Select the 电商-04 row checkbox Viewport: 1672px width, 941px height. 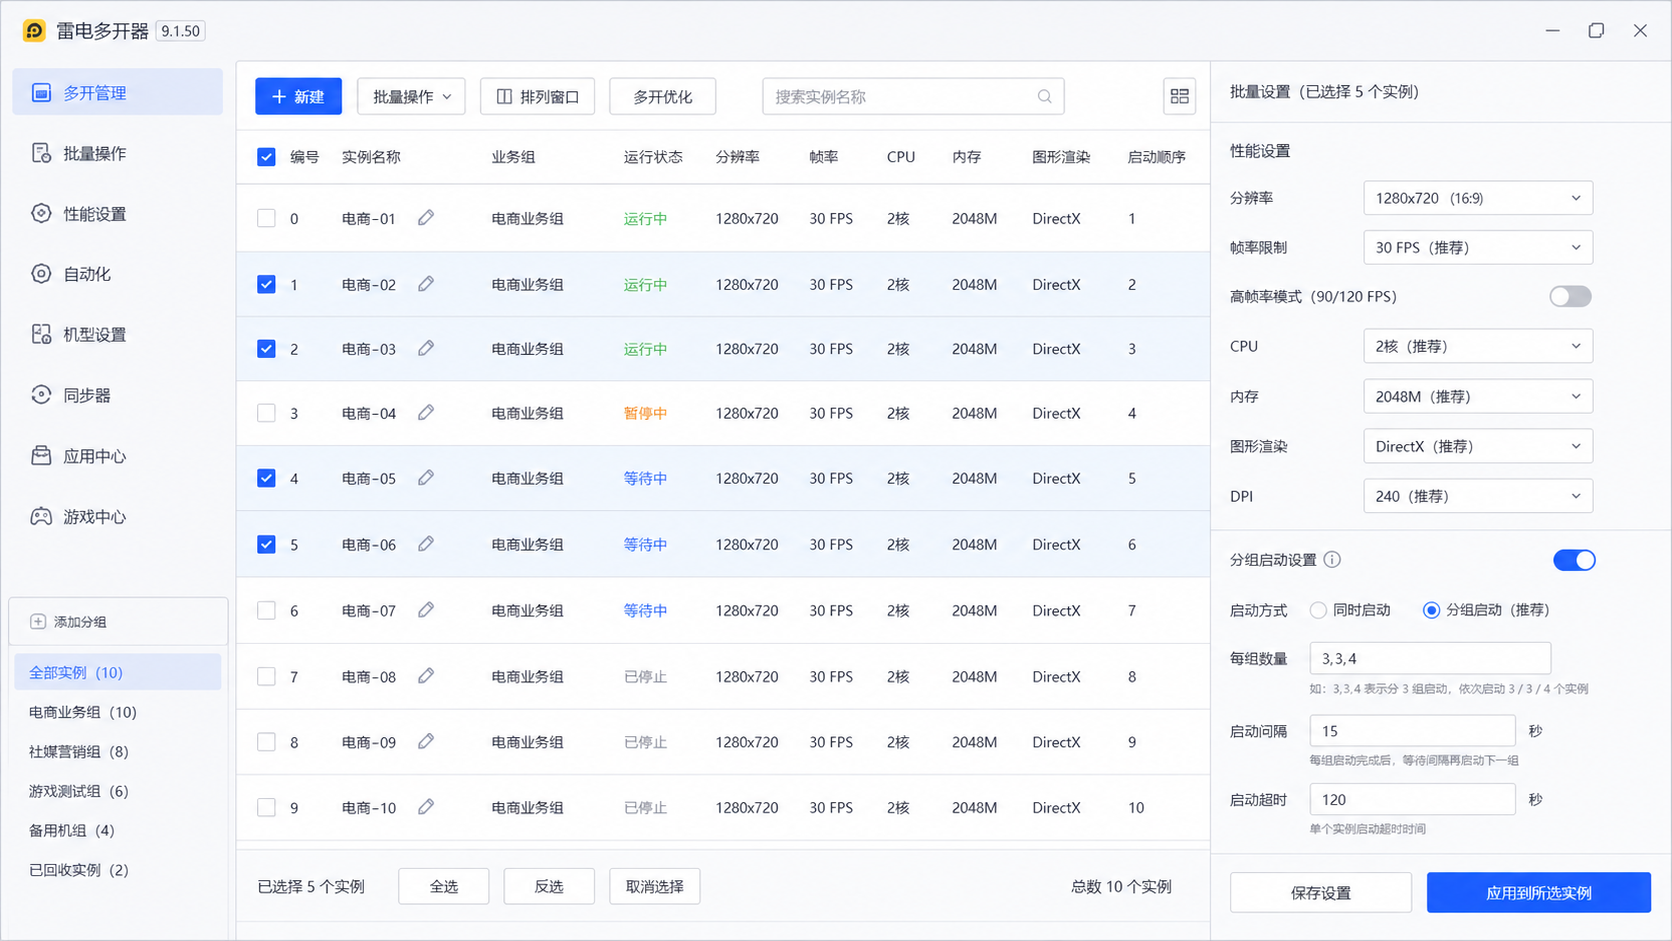[x=266, y=413]
